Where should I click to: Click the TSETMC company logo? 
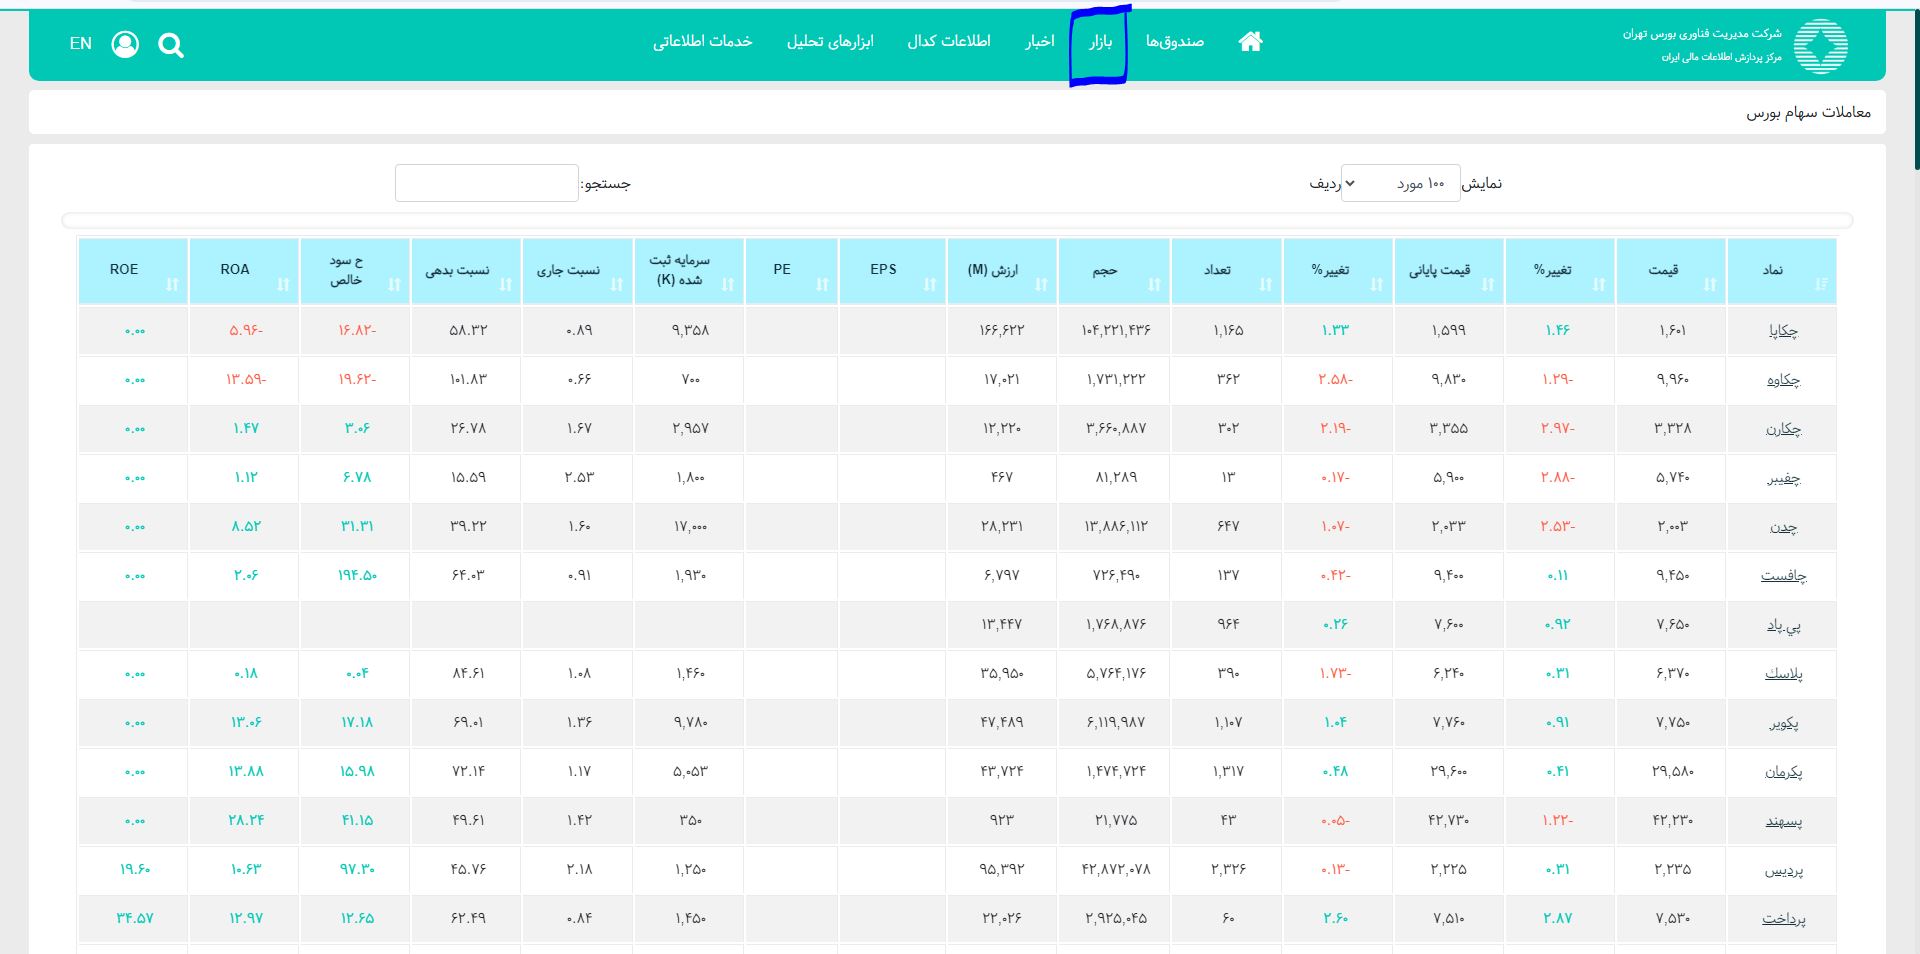[1820, 46]
